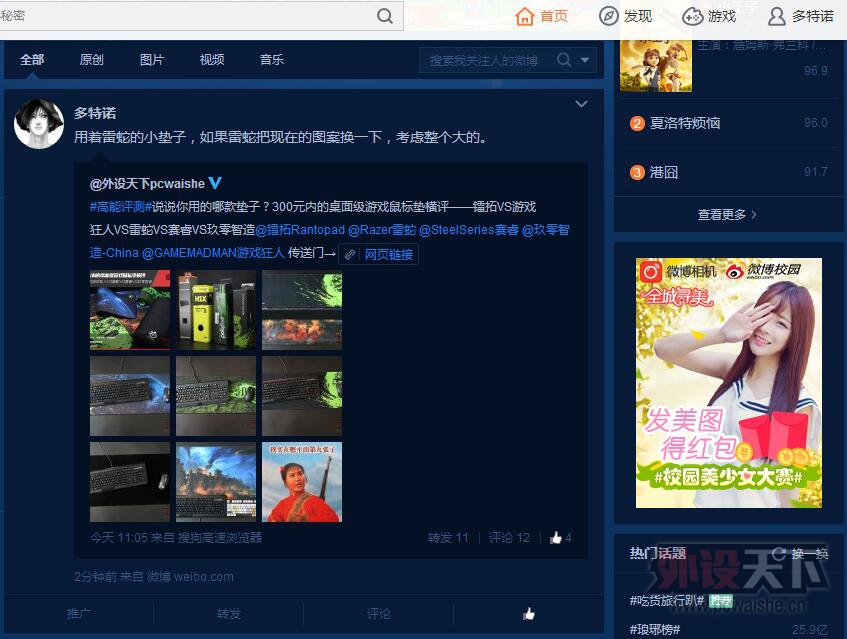Open the red poster woman thumbnail
Viewport: 847px width, 639px height.
pos(302,482)
